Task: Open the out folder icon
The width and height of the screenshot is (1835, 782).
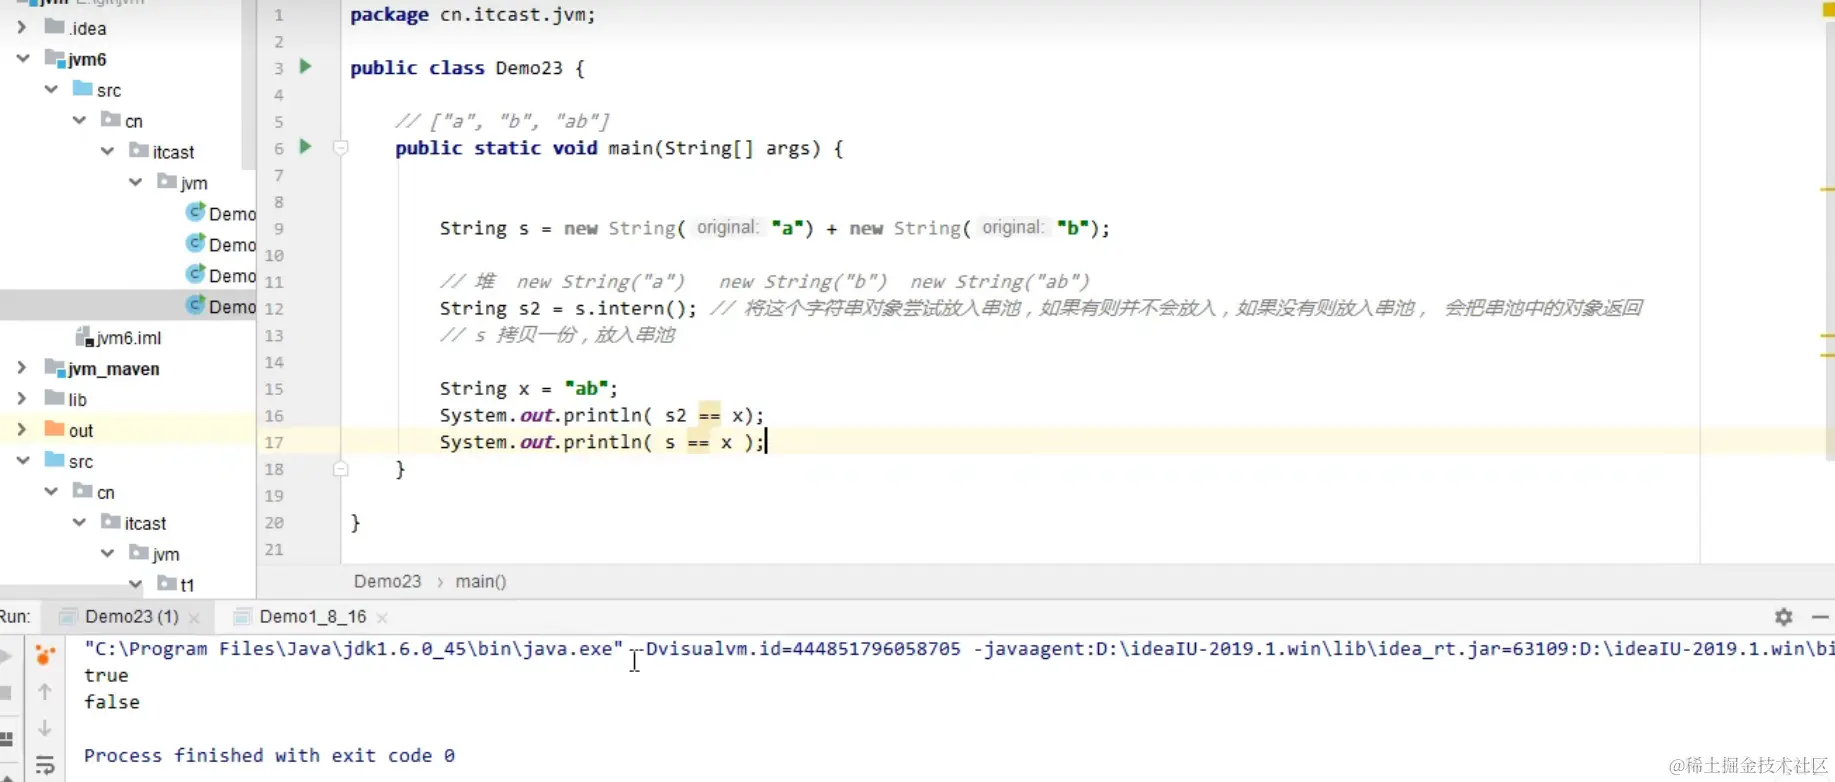Action: tap(55, 429)
